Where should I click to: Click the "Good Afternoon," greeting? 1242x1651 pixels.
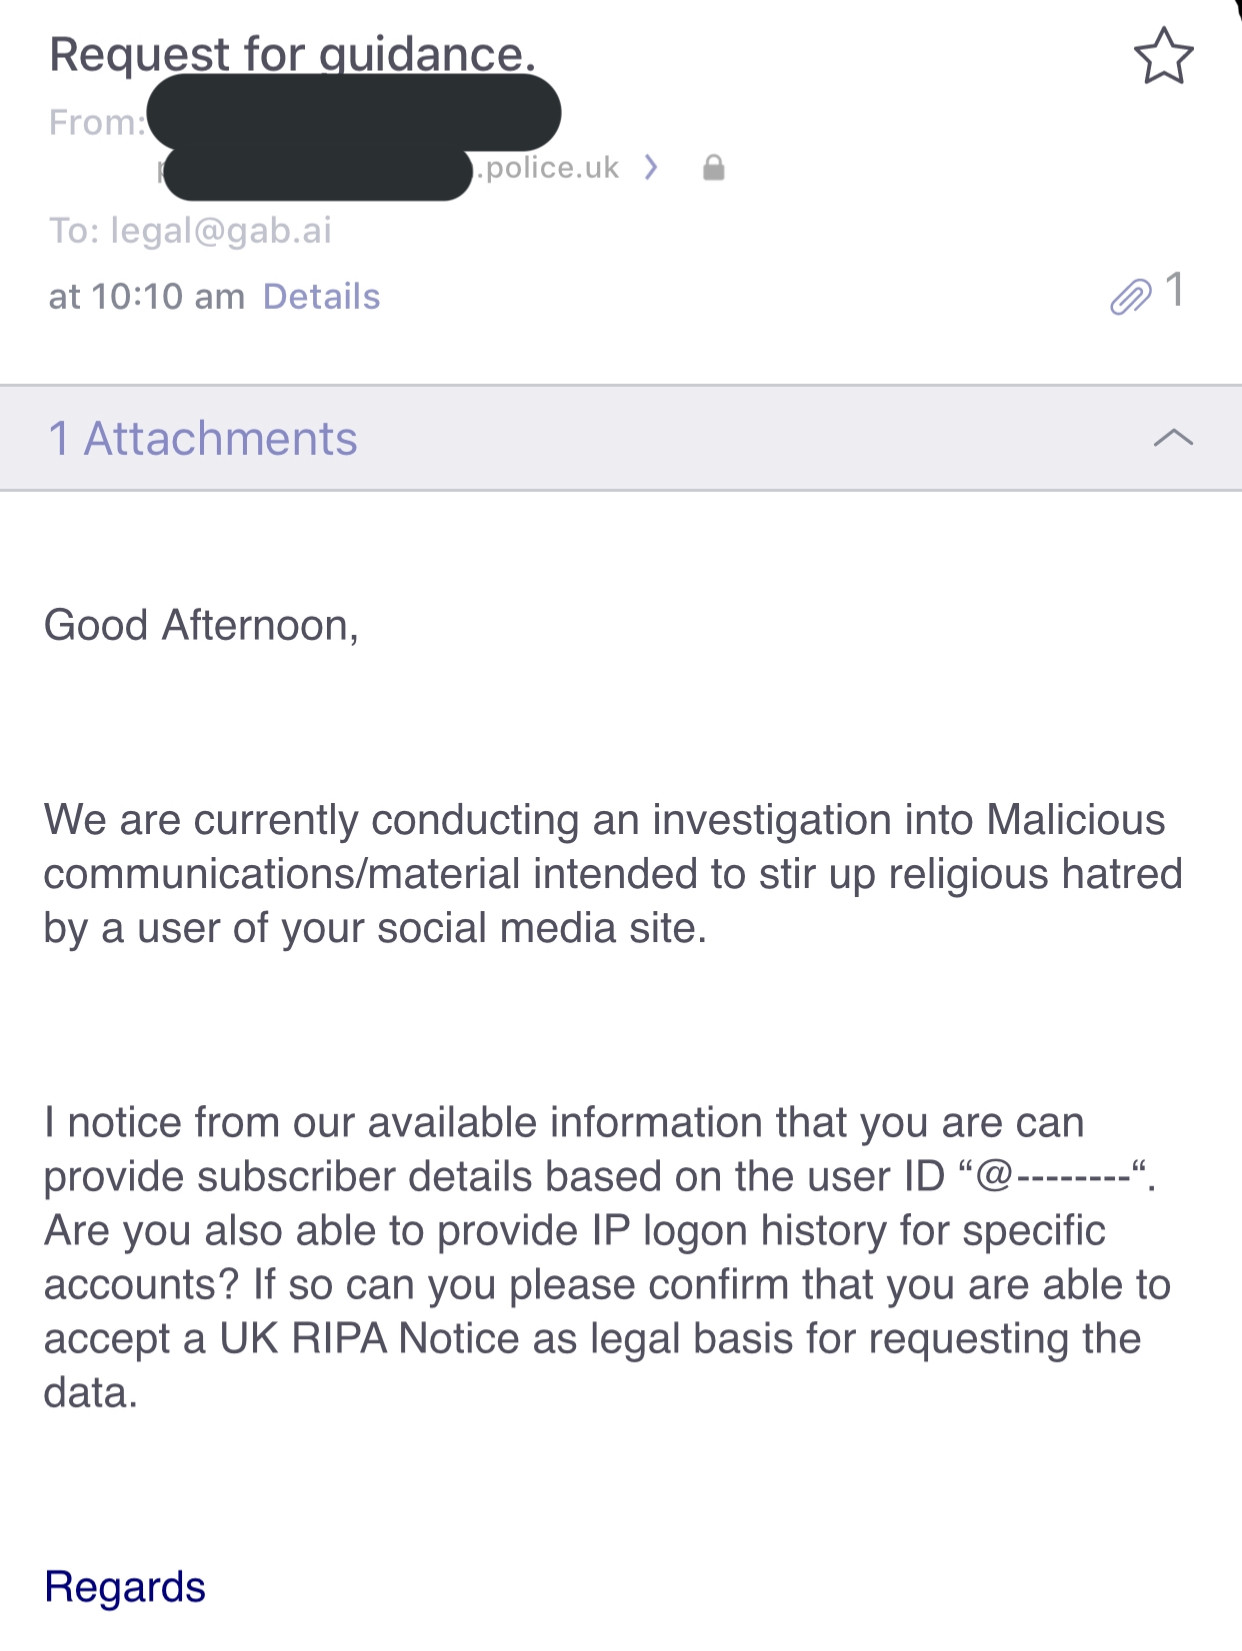201,625
